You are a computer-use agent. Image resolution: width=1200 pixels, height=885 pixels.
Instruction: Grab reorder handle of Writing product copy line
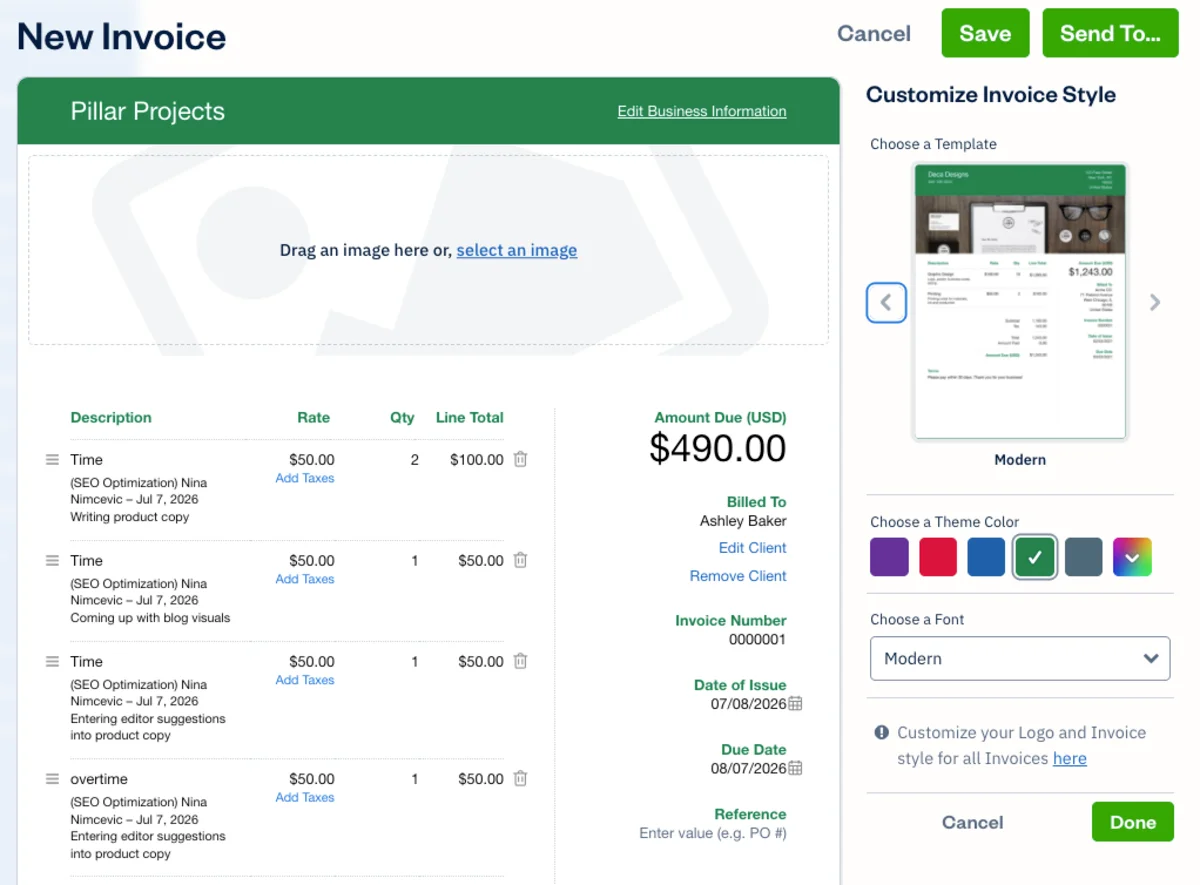point(52,460)
